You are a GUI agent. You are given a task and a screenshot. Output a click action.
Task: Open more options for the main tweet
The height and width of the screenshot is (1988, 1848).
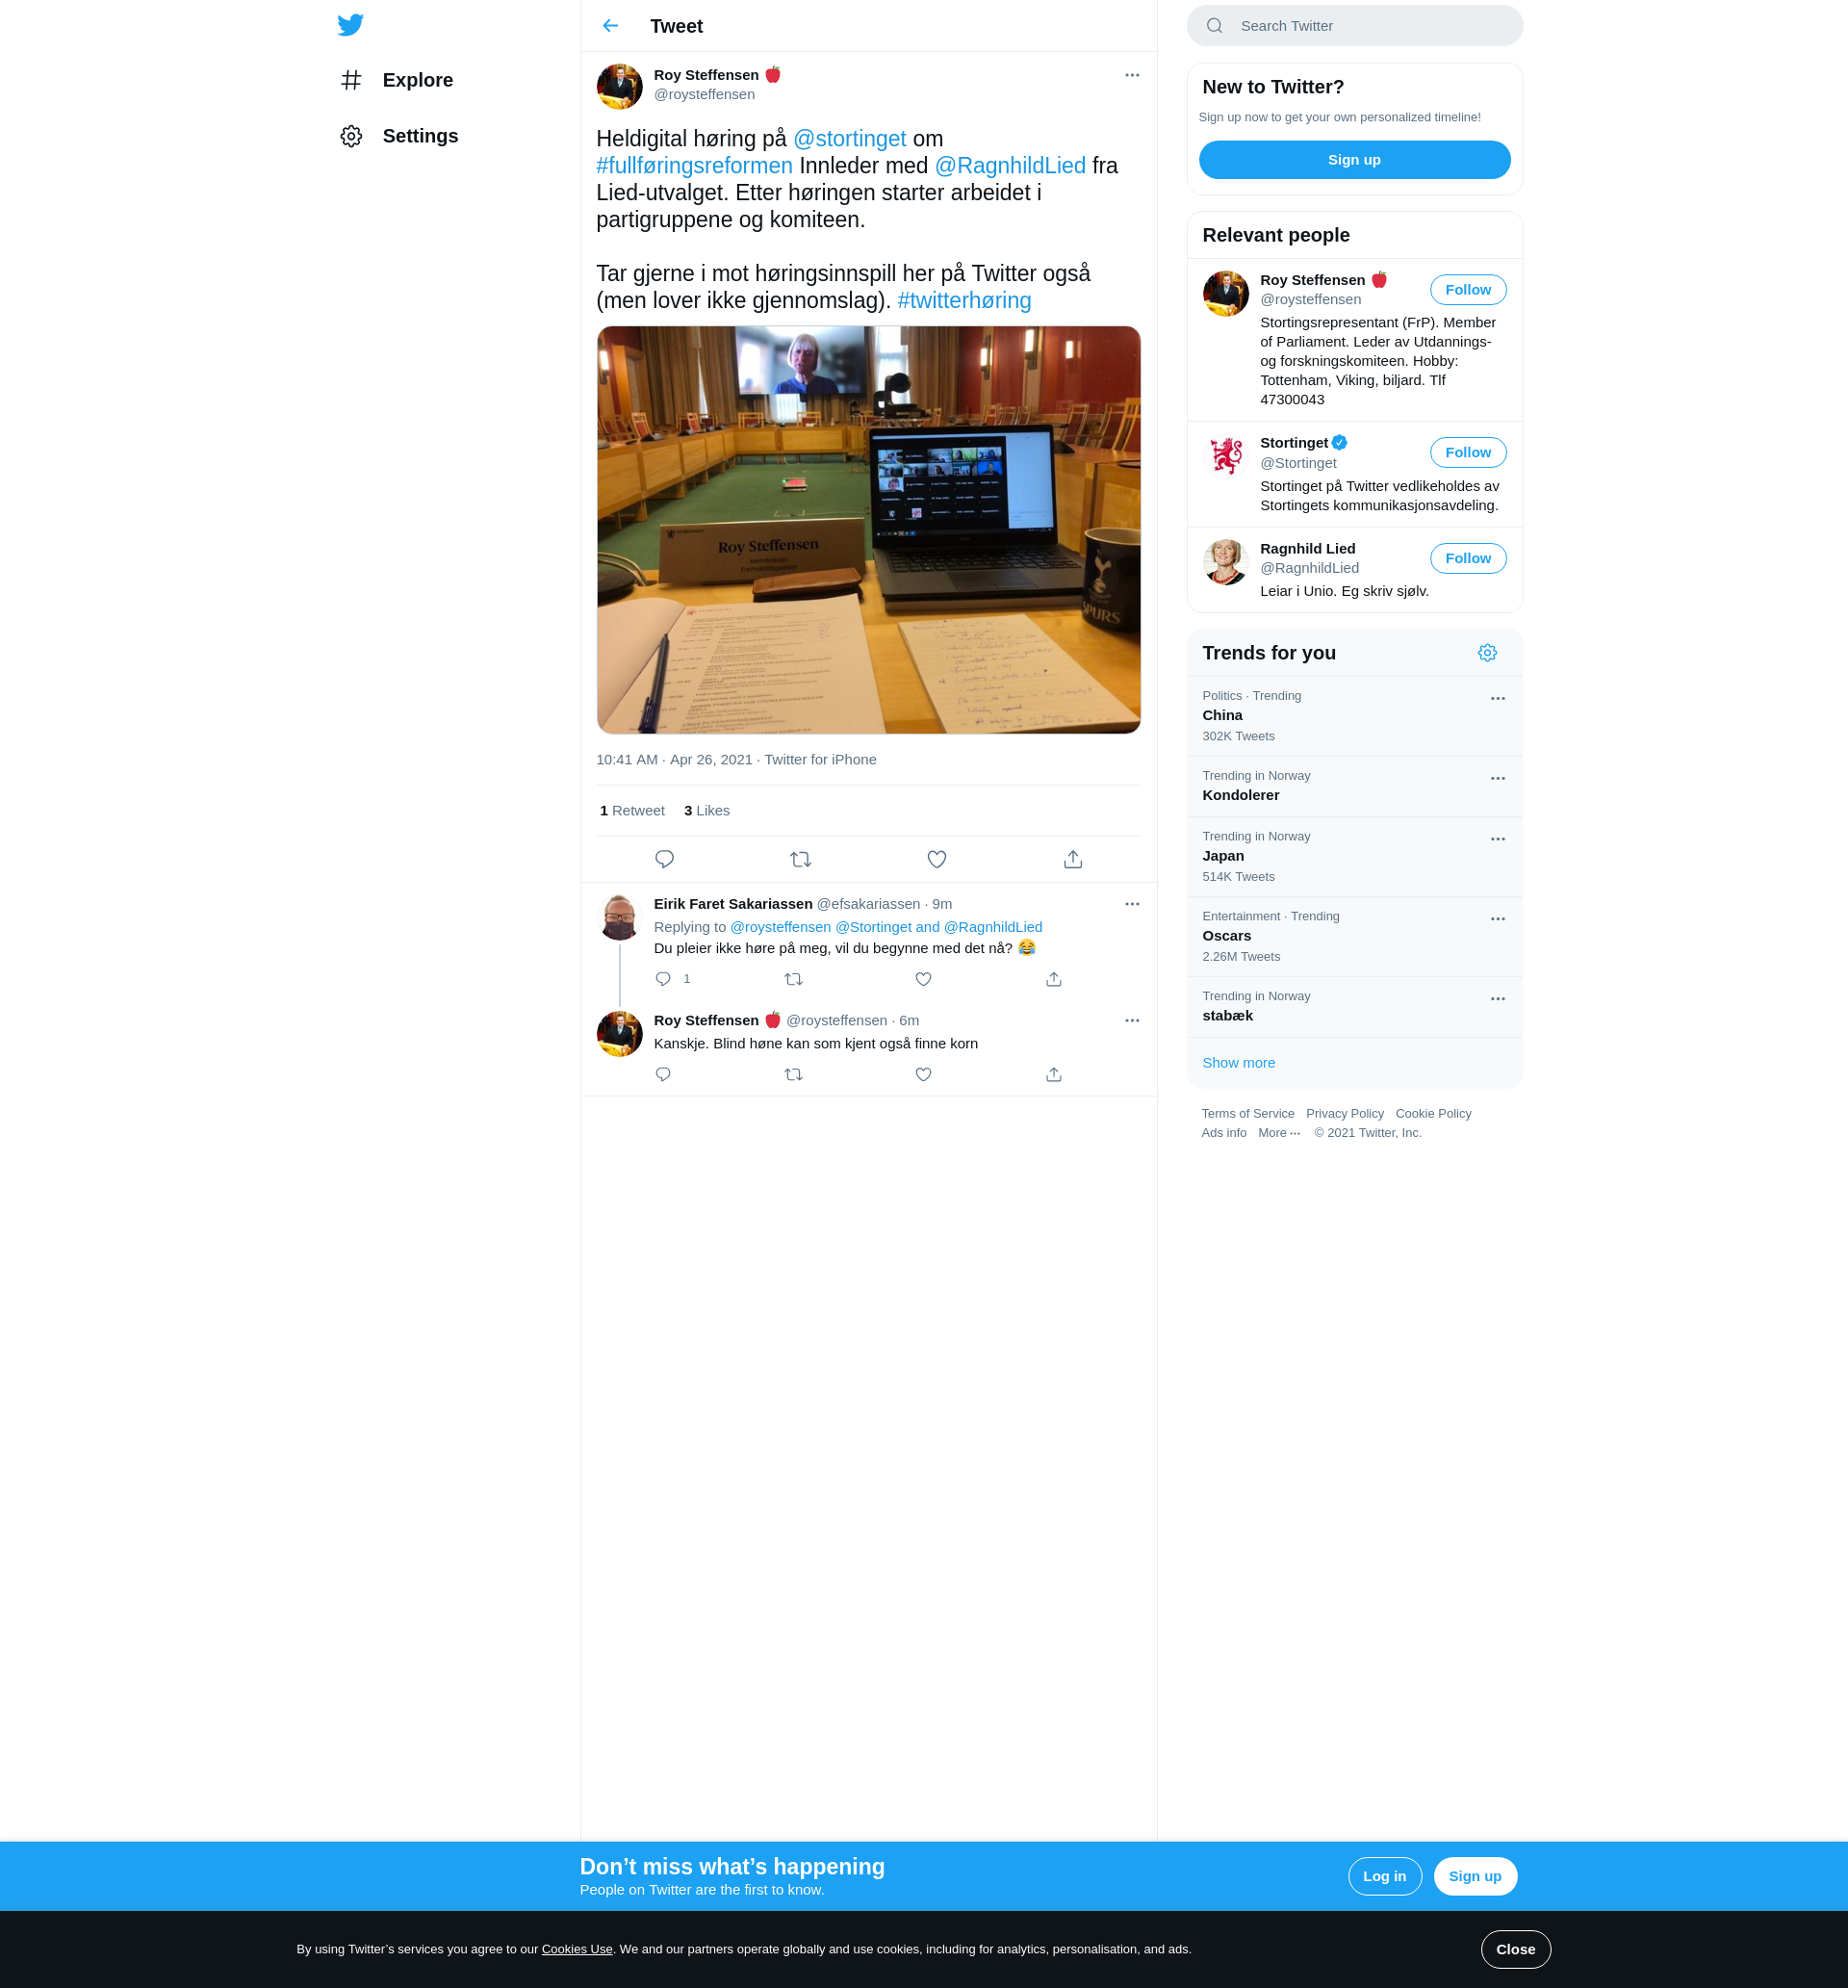(x=1131, y=75)
